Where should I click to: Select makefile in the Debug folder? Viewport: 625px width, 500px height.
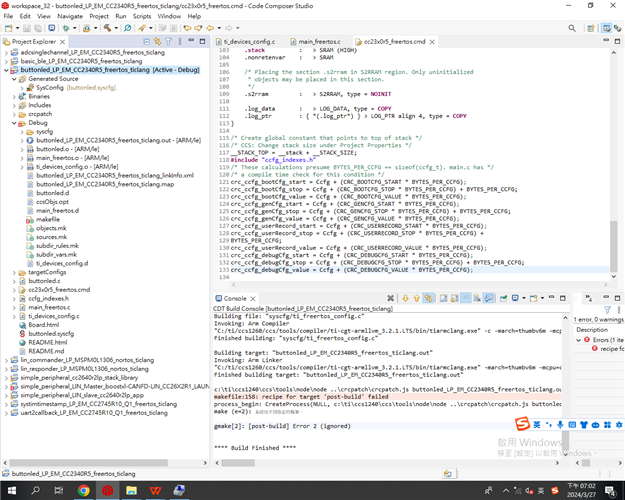(x=48, y=220)
